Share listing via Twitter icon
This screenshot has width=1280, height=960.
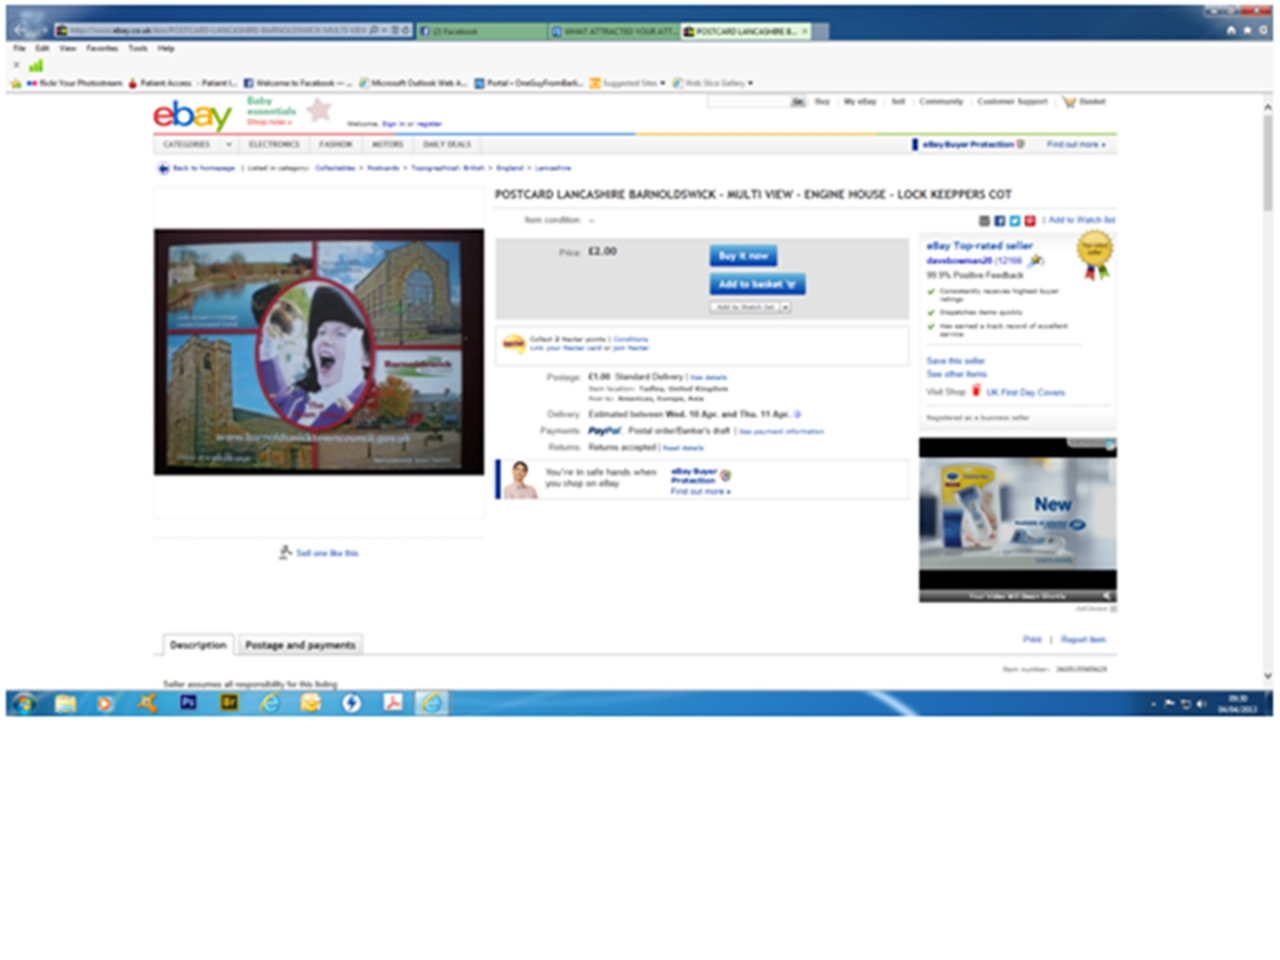tap(1014, 221)
